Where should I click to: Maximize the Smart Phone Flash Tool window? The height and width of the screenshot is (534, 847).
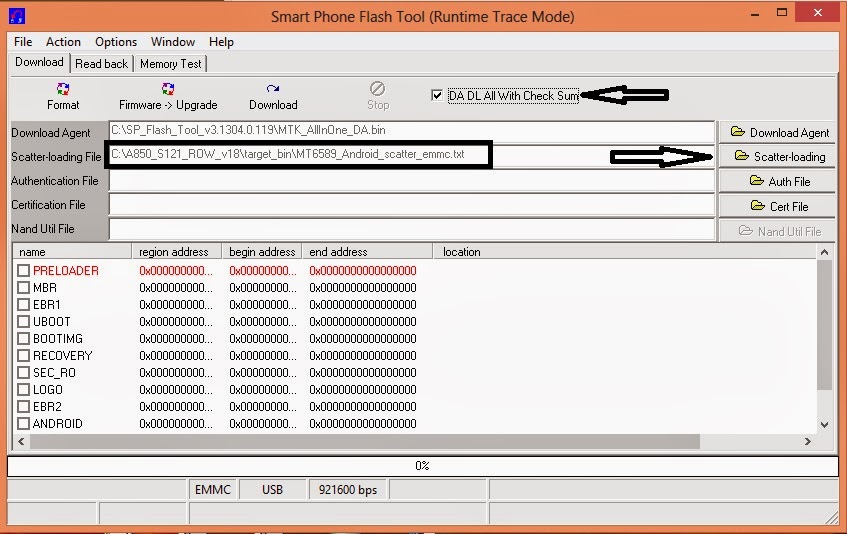[x=782, y=13]
